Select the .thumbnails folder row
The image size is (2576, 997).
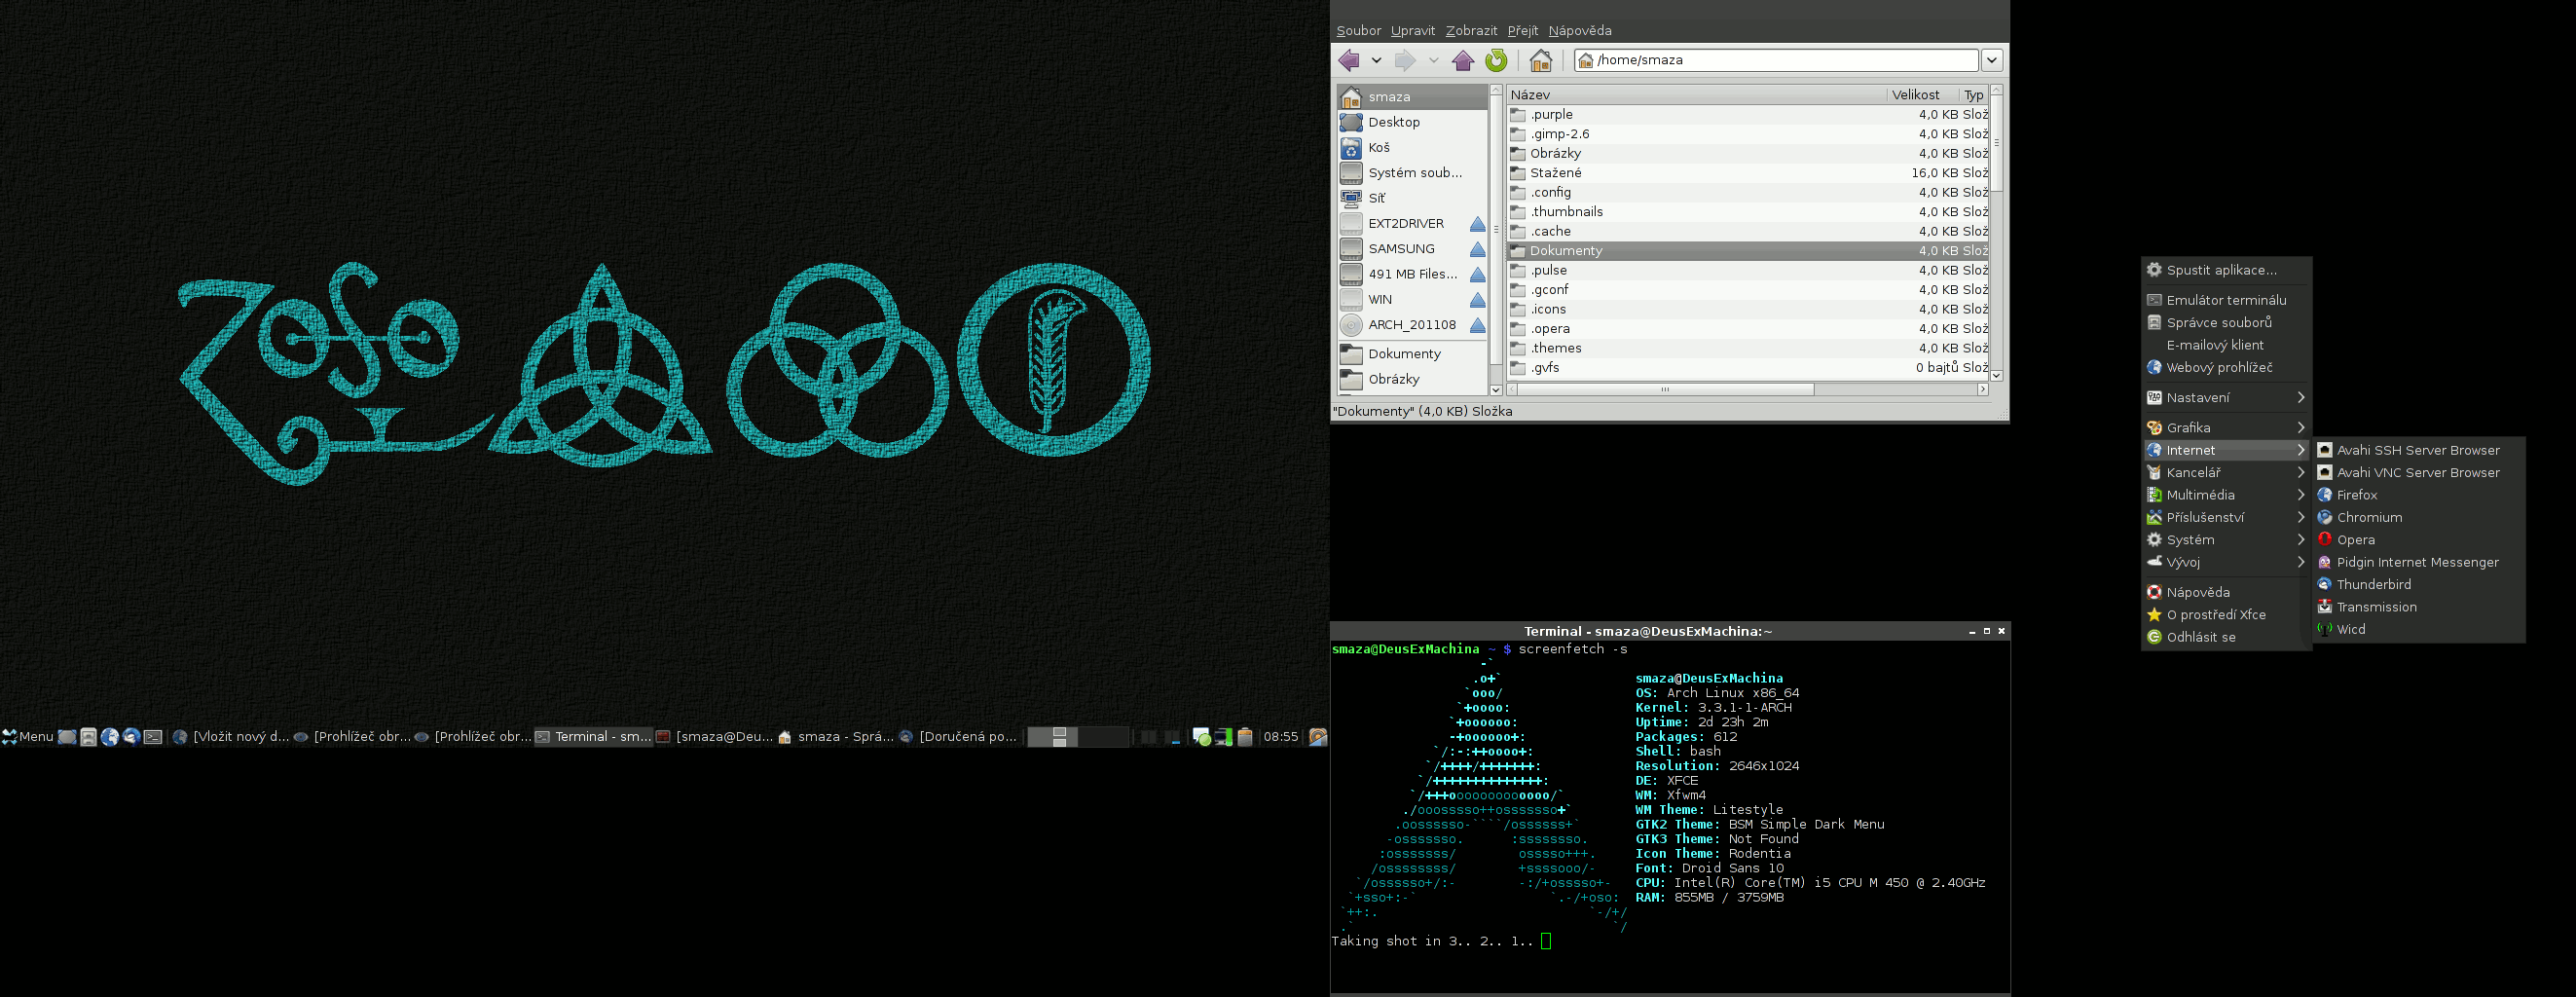tap(1747, 212)
